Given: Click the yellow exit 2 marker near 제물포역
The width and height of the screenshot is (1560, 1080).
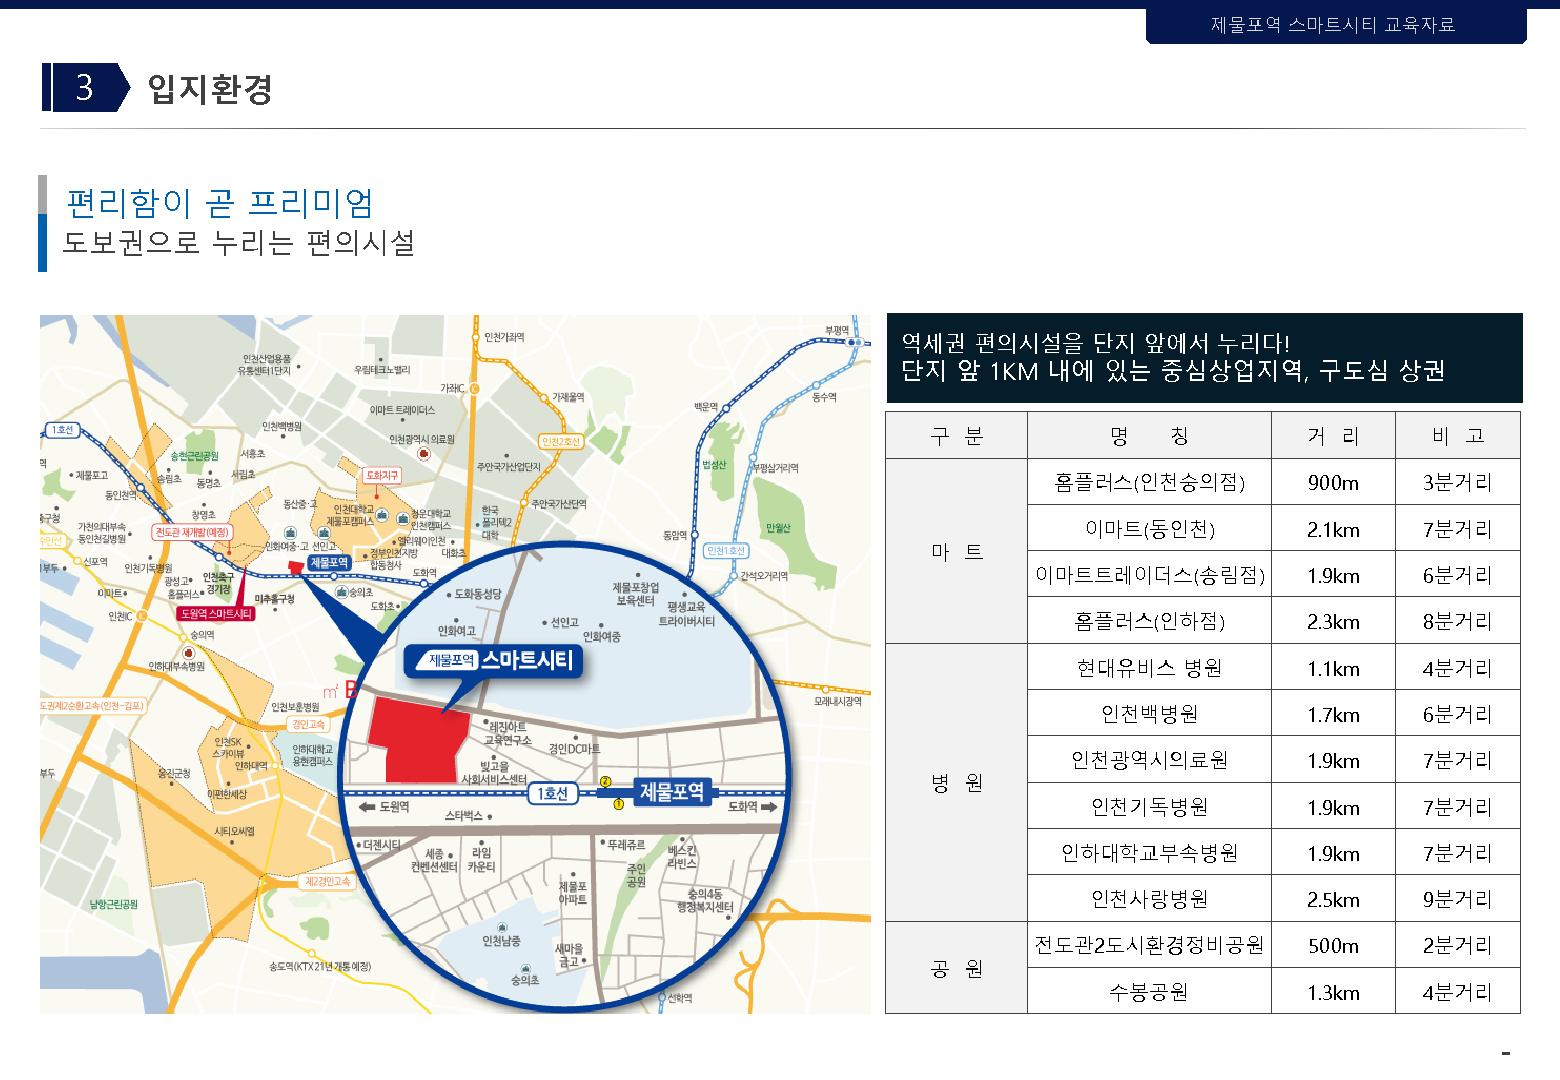Looking at the screenshot, I should [604, 781].
